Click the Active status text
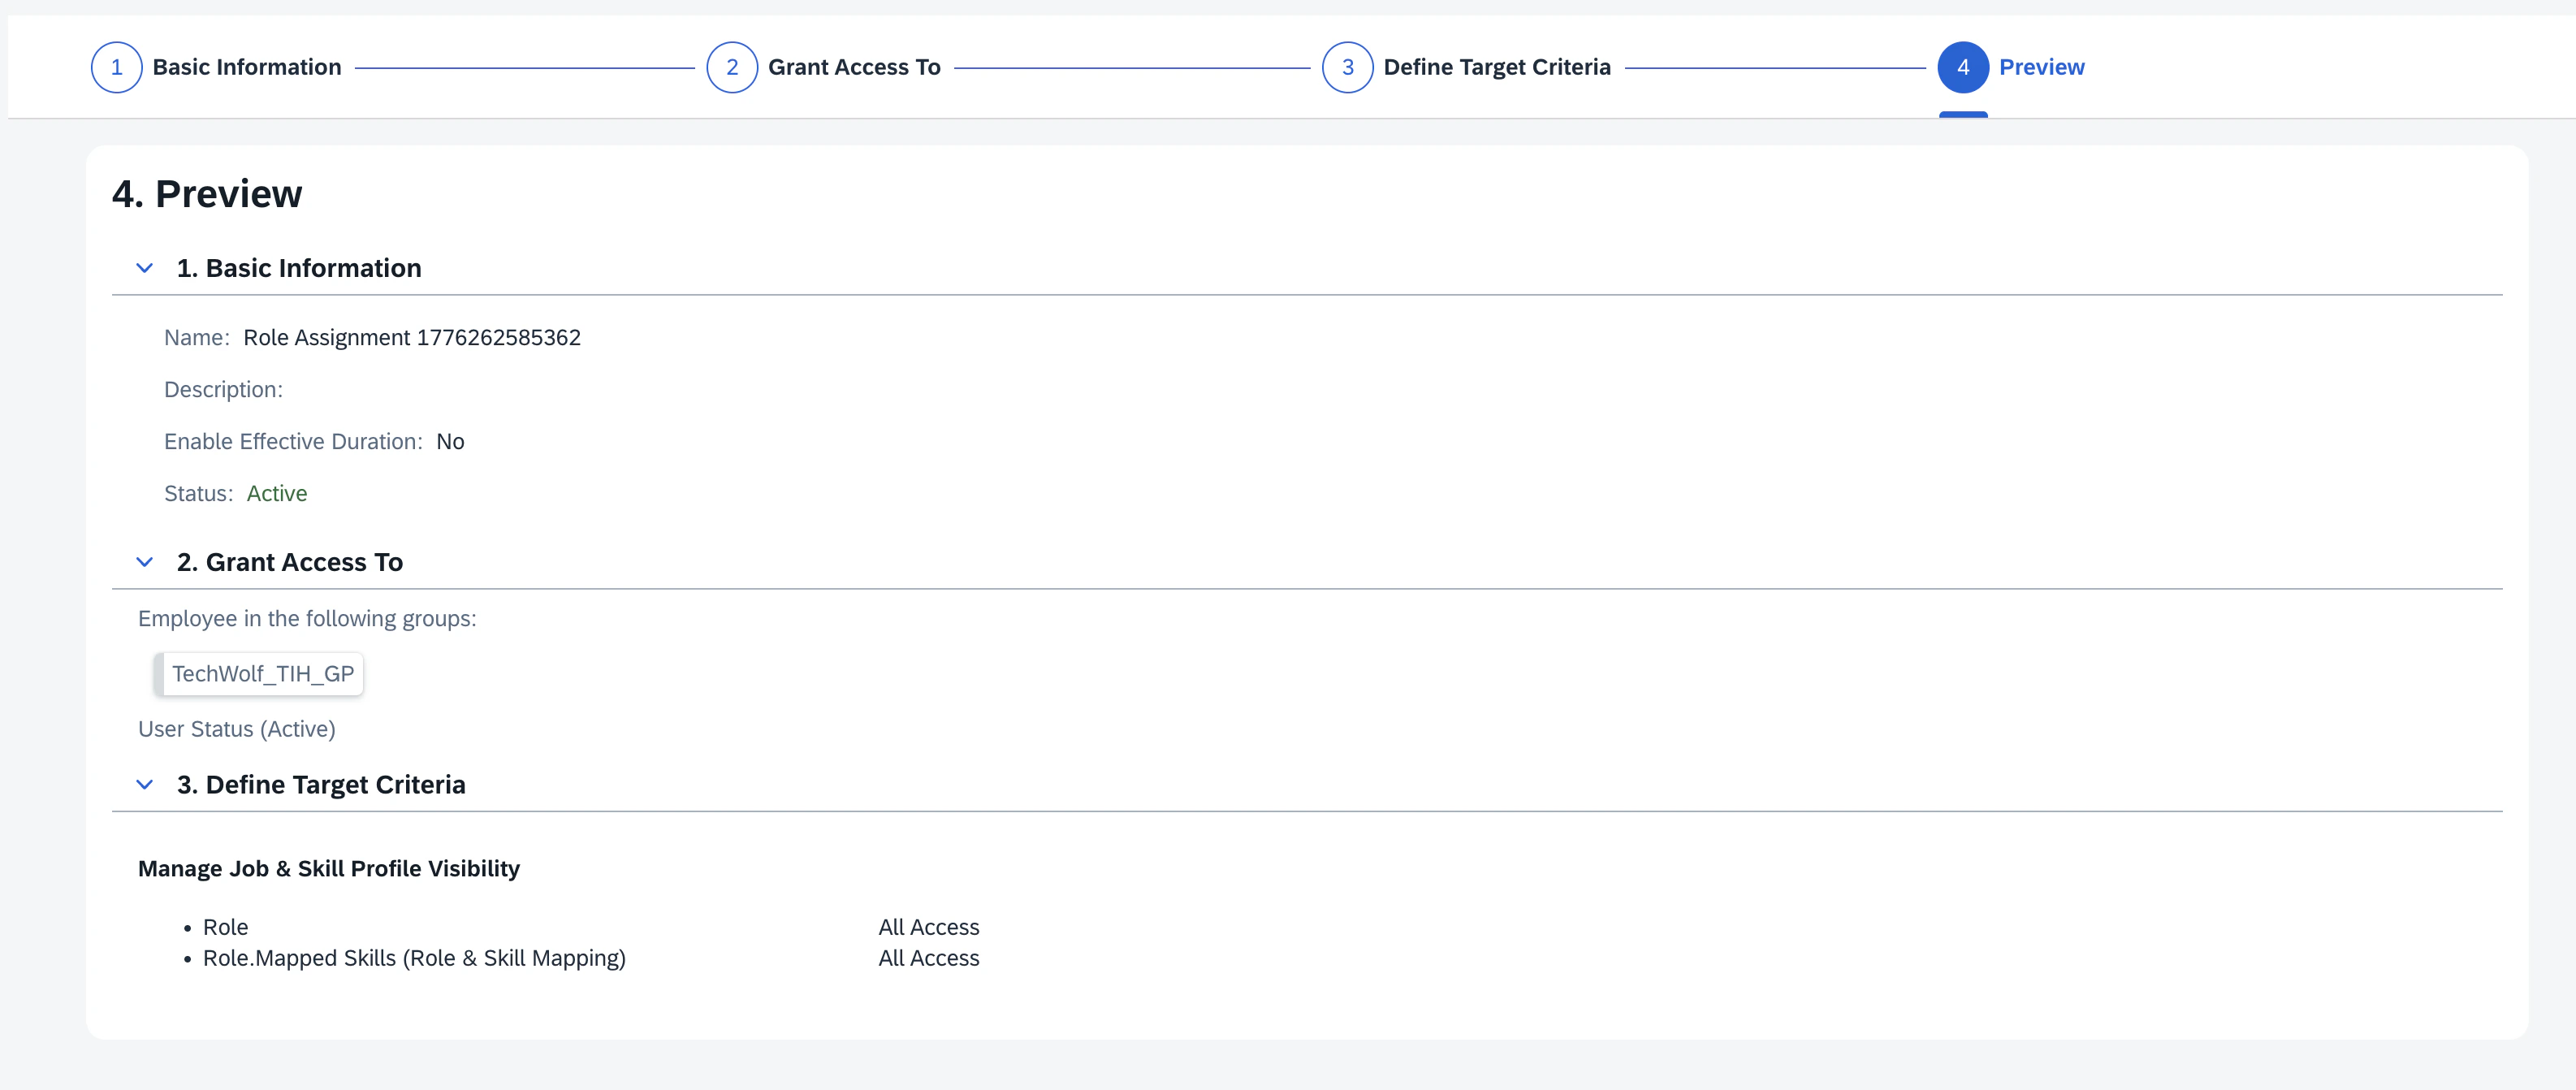Screen dimensions: 2576x1090 pos(277,493)
